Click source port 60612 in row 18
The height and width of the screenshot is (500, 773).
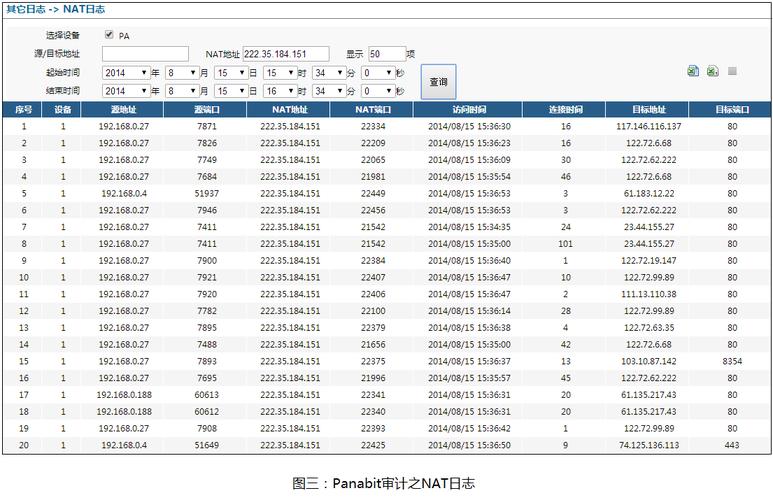(x=207, y=411)
